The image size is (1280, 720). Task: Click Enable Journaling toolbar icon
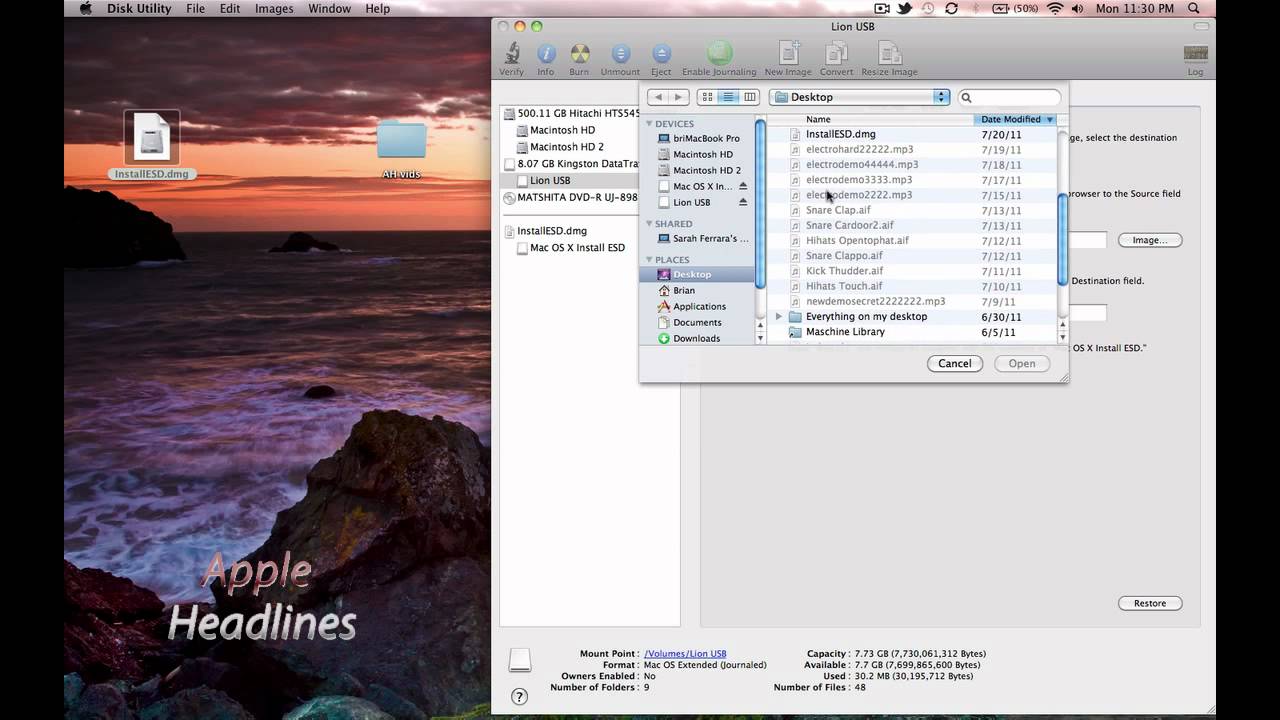719,59
